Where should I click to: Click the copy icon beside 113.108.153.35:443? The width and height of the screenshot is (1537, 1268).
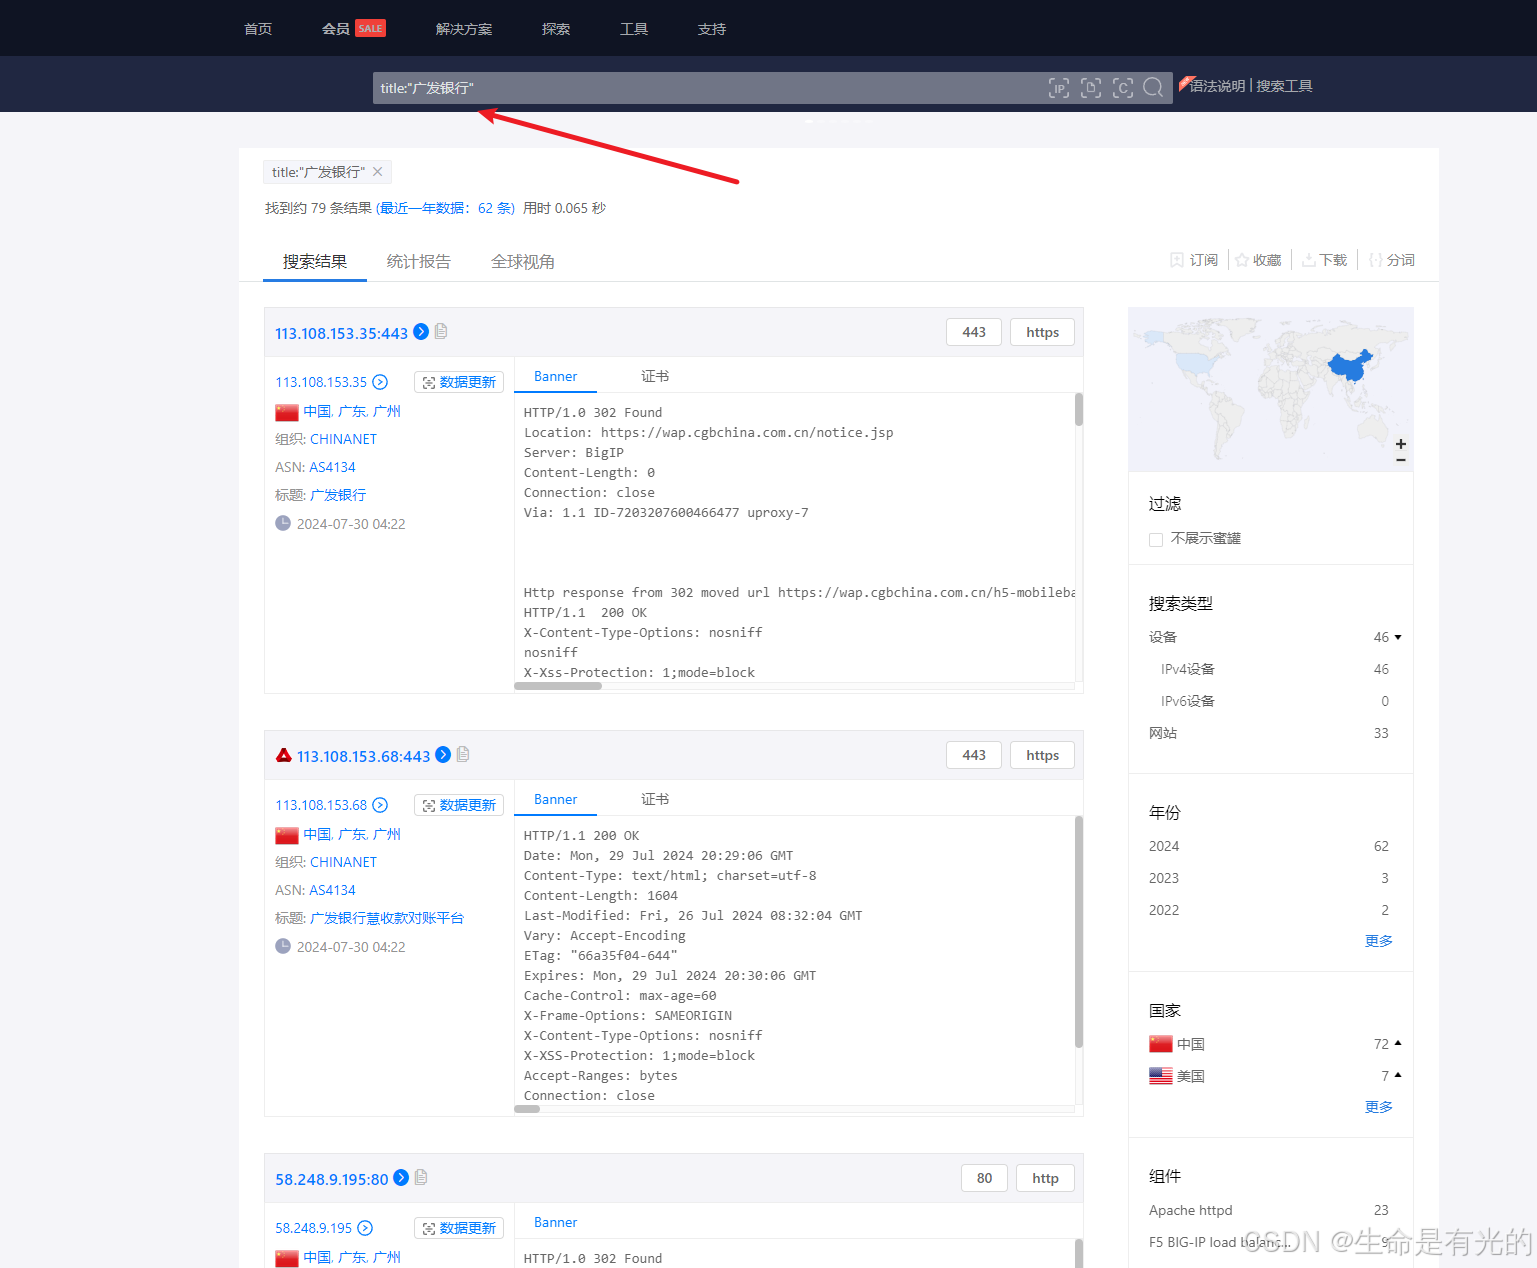(x=441, y=332)
